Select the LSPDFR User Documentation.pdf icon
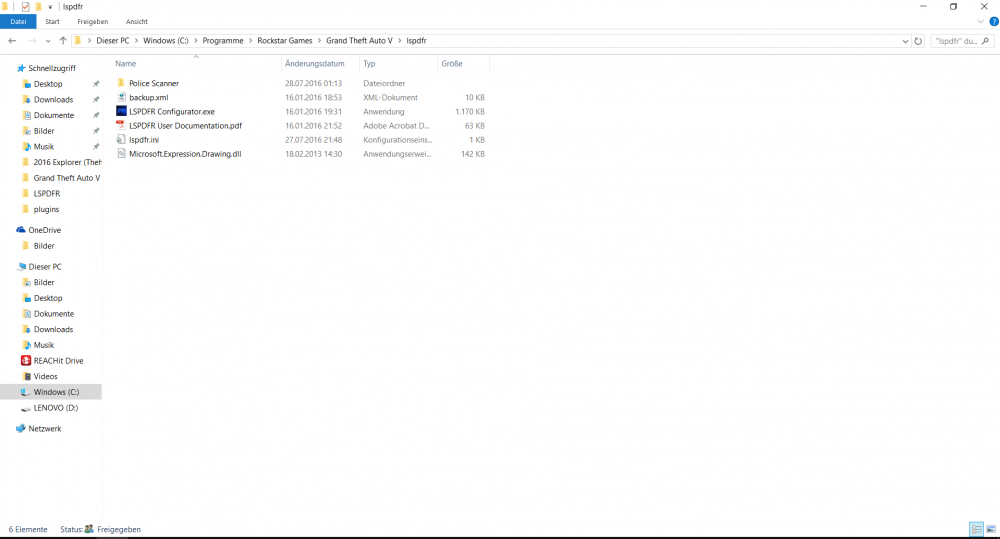Image resolution: width=1000 pixels, height=539 pixels. (121, 125)
